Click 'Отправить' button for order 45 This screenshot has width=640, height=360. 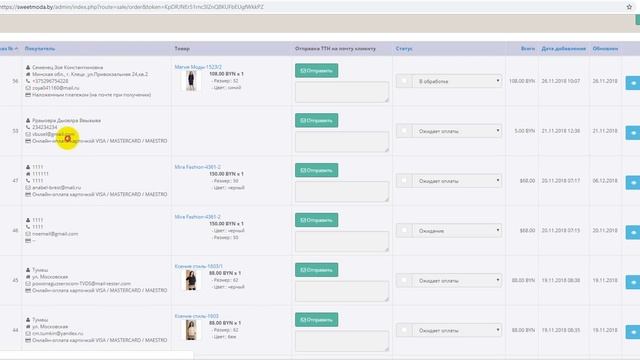point(316,270)
